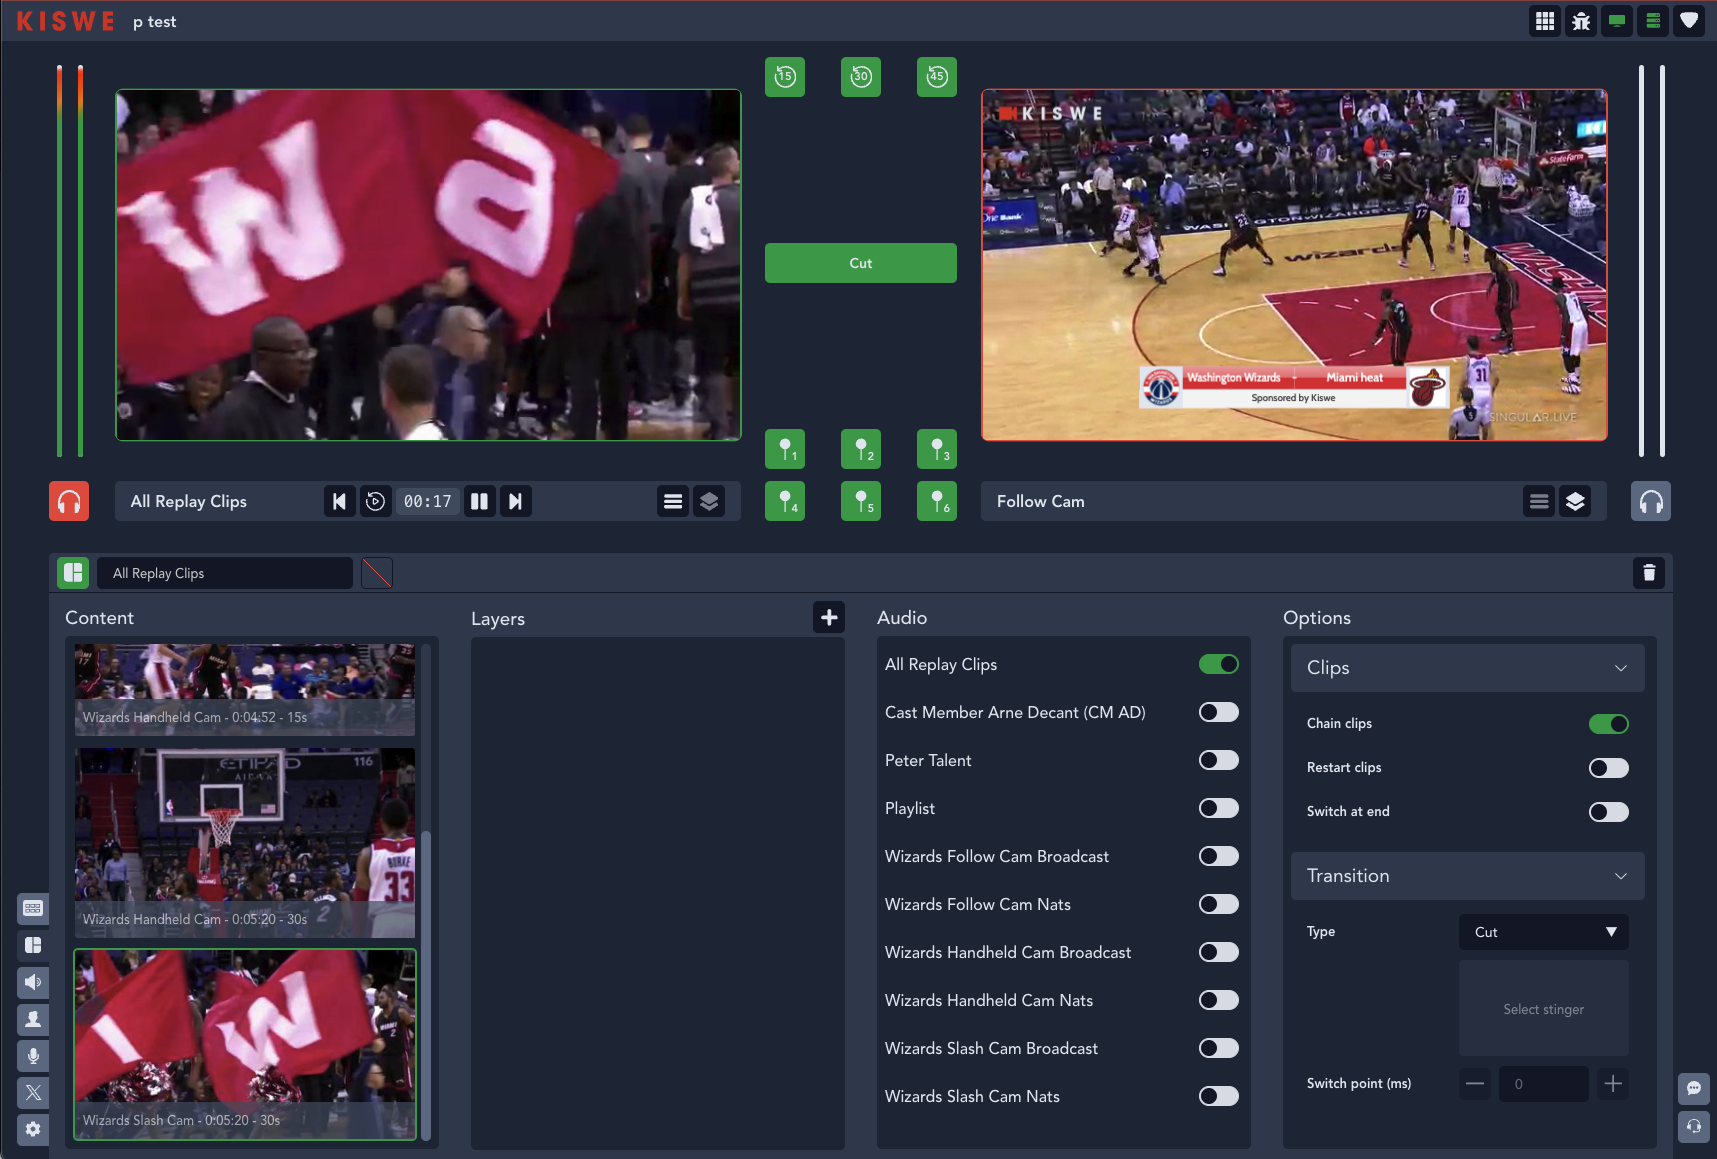Select Wizards Slash Cam 0:05:20 clip

(245, 1044)
